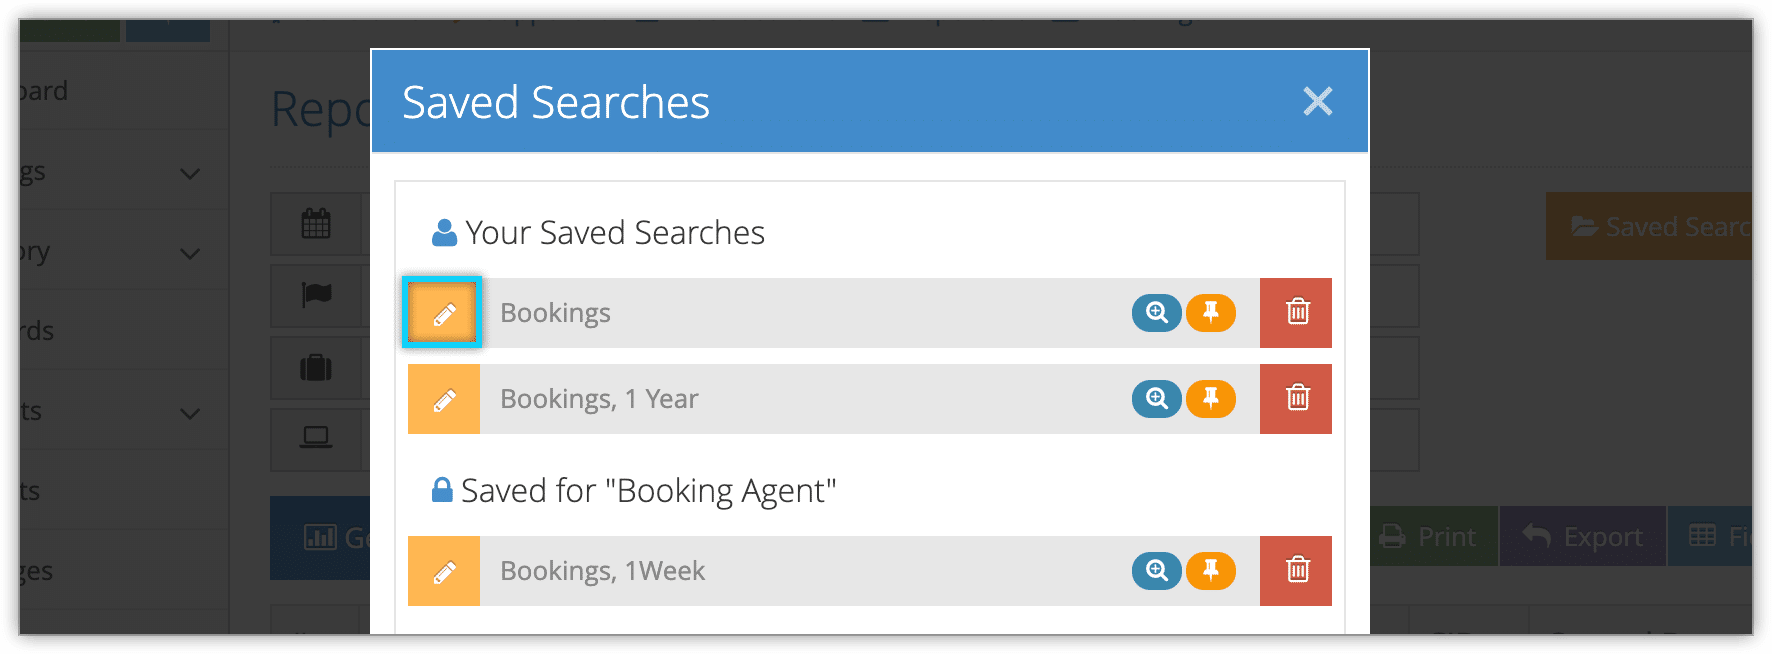
Task: Edit the Bookings saved search
Action: click(443, 313)
